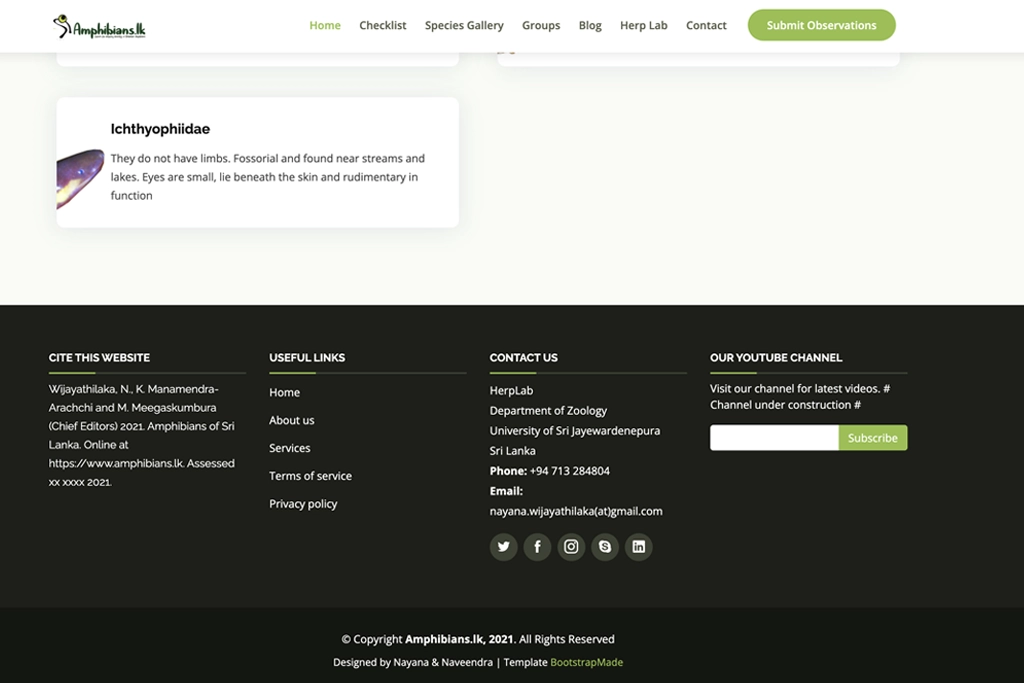Open the Blog navigation link
The width and height of the screenshot is (1024, 683).
590,26
